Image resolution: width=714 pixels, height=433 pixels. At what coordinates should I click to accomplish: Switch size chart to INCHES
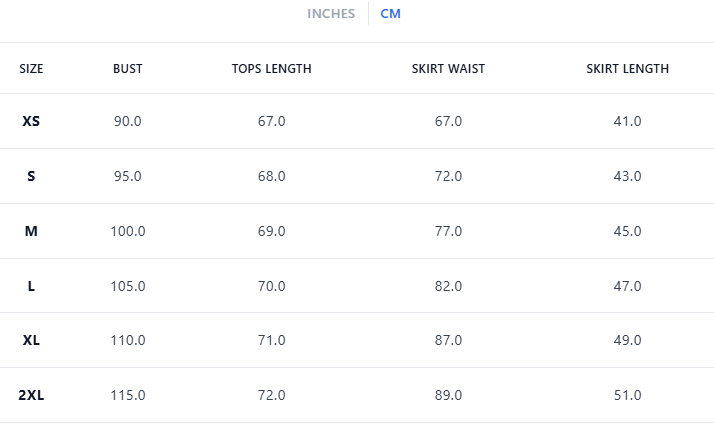pos(330,14)
